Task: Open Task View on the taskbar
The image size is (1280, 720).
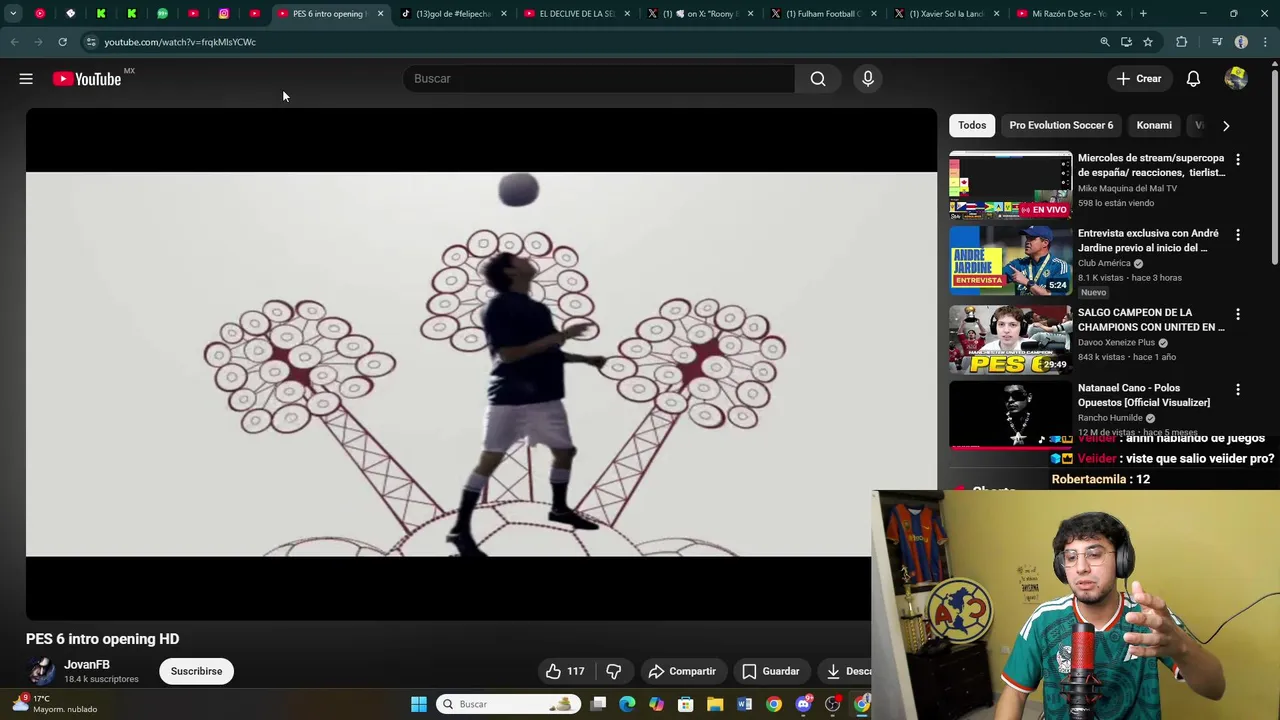Action: click(598, 704)
